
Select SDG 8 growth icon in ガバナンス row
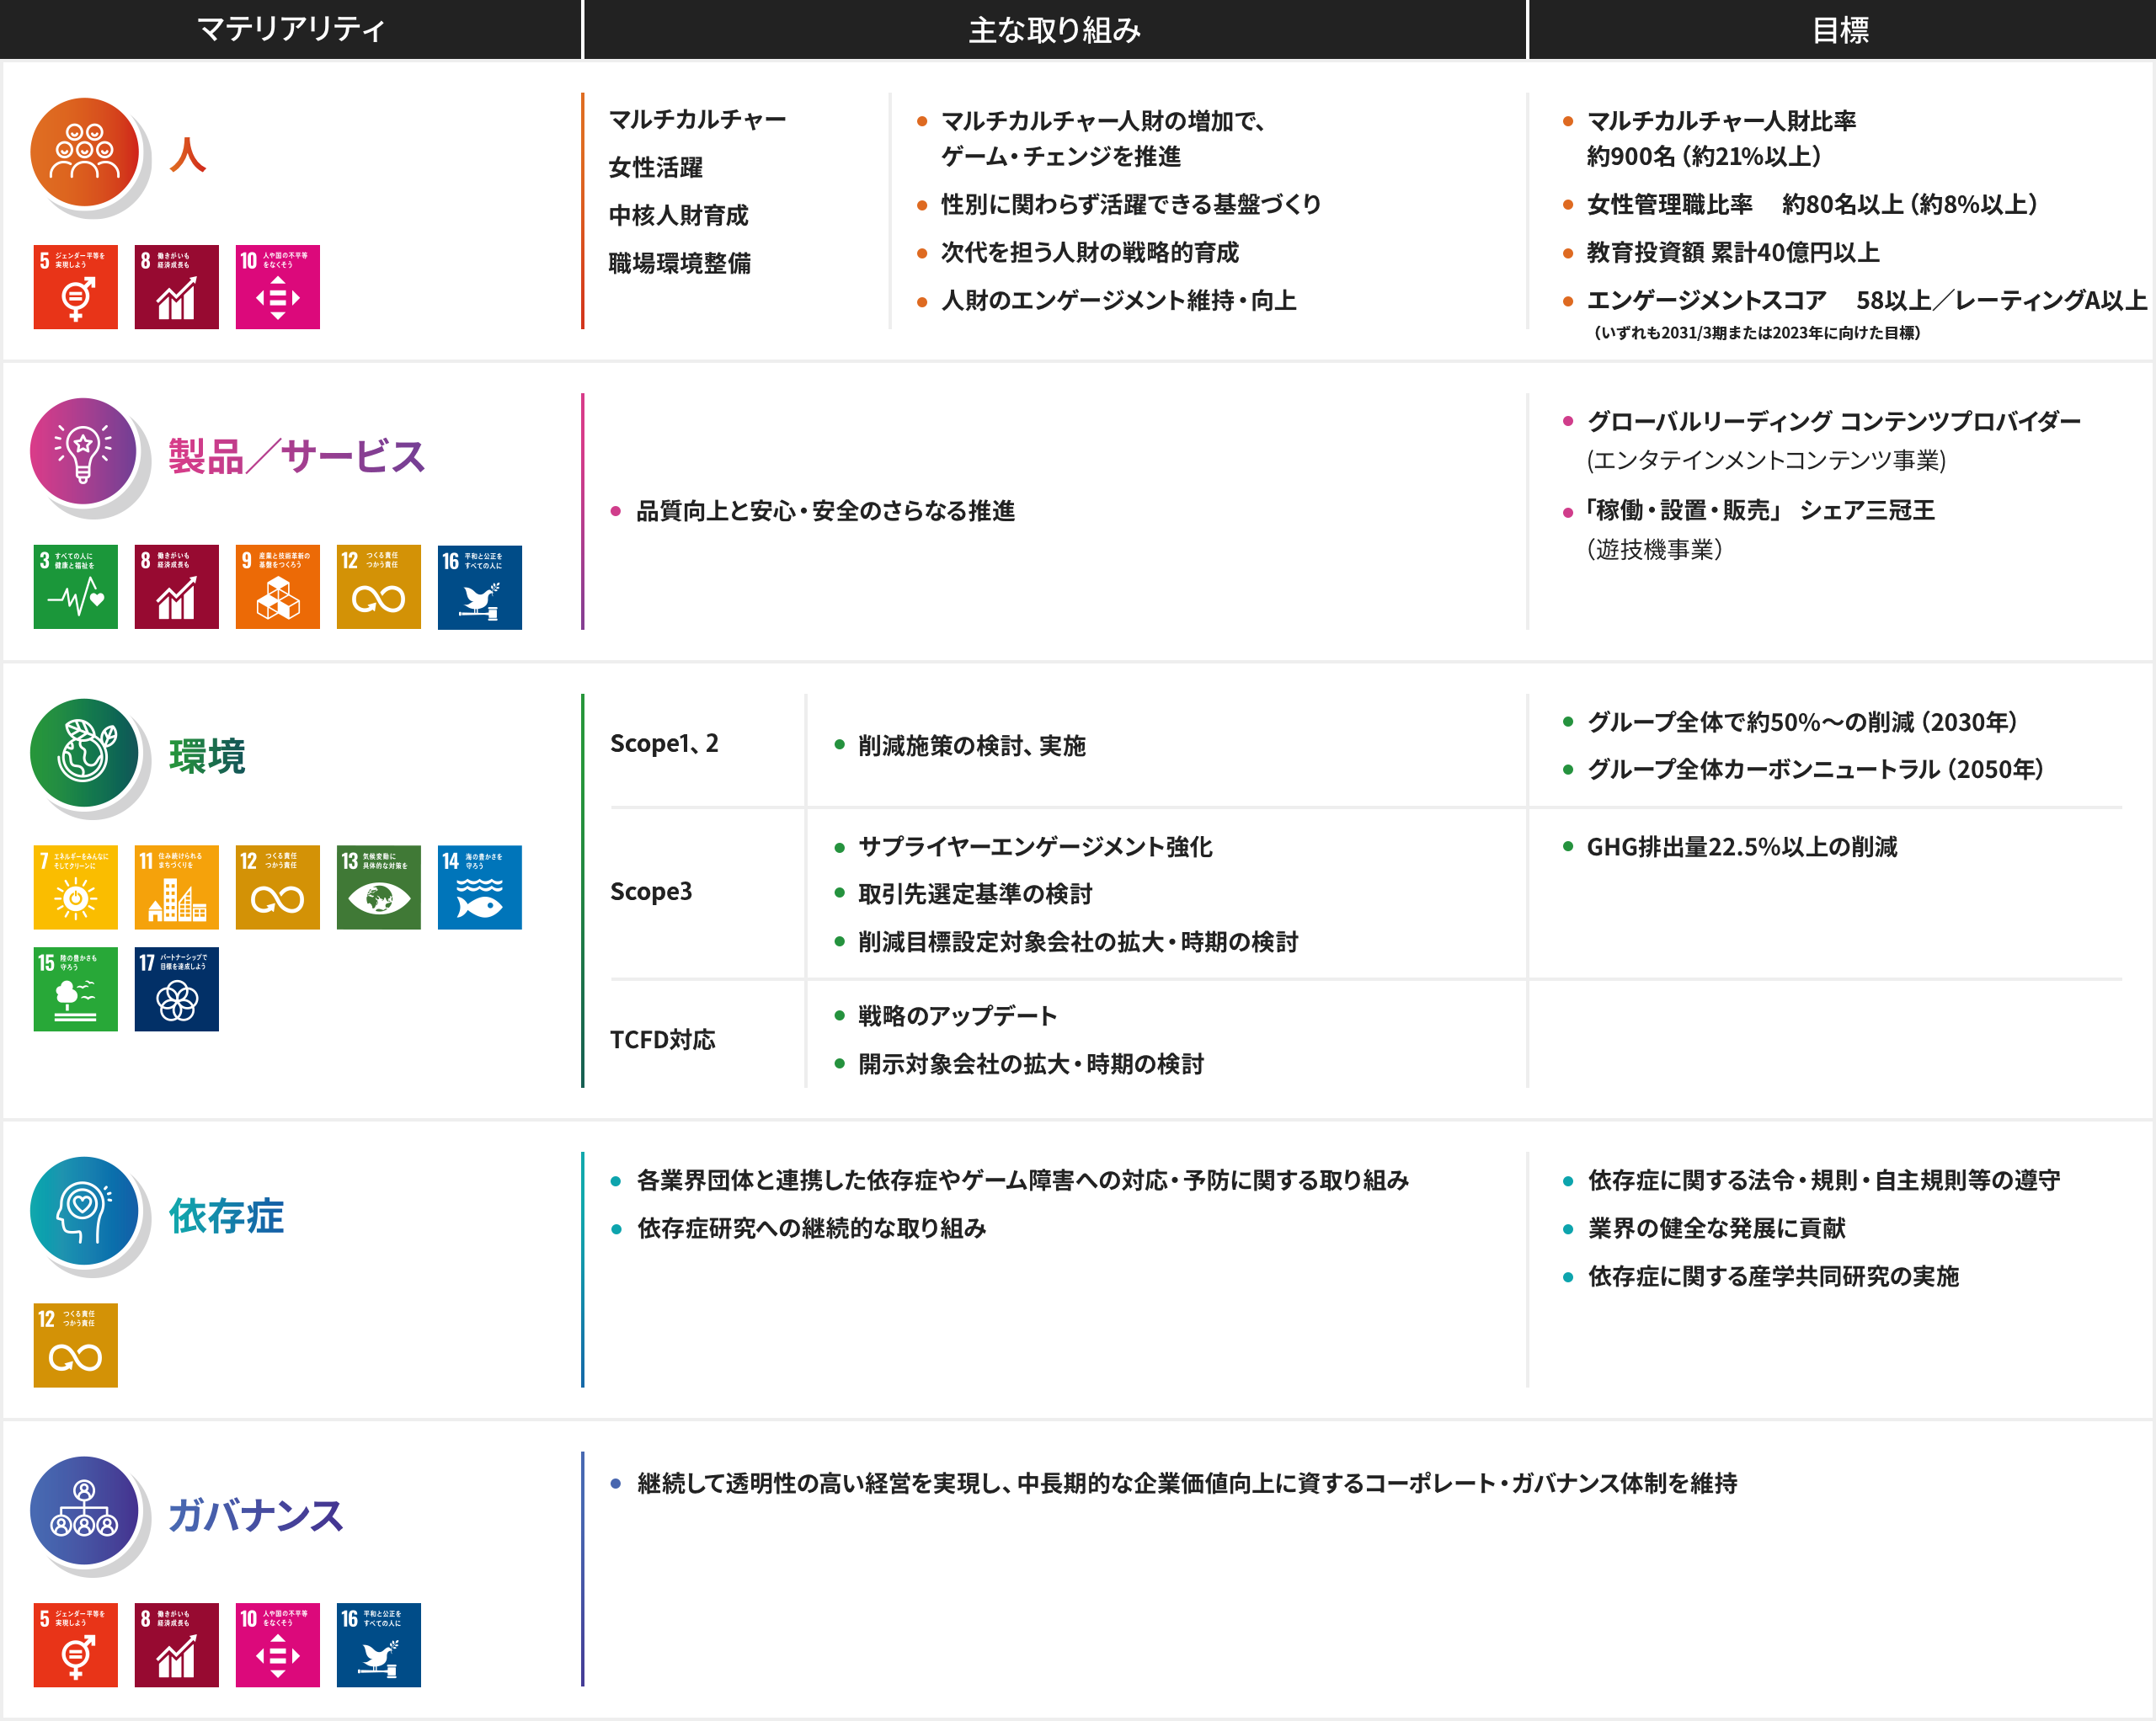click(x=177, y=1645)
